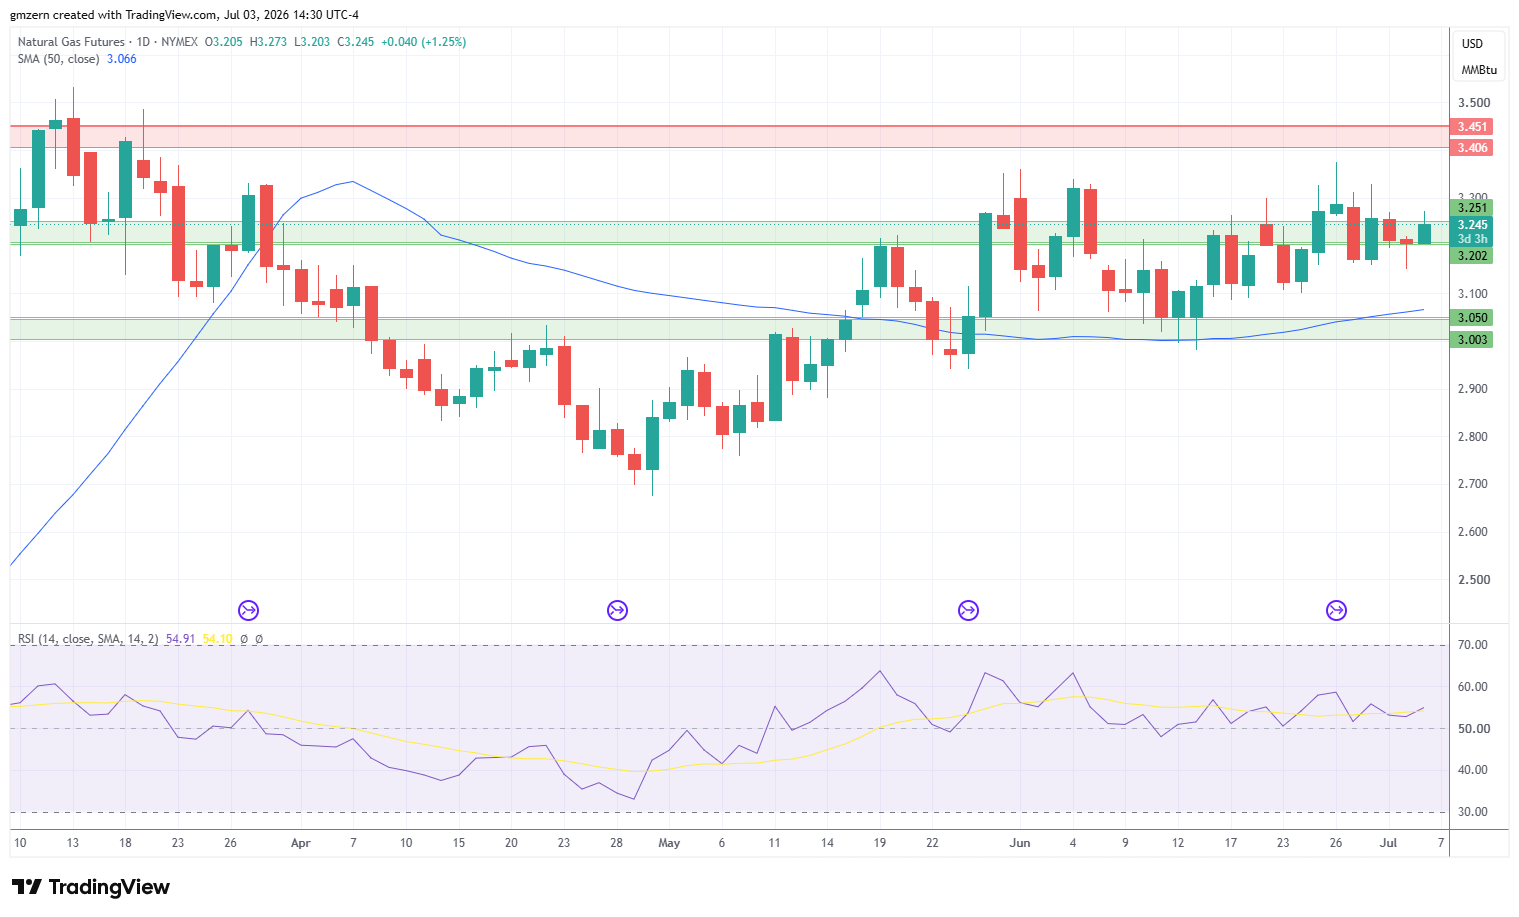Click the red 3.451 price label
Screen dimensions: 1519x917
point(1471,127)
